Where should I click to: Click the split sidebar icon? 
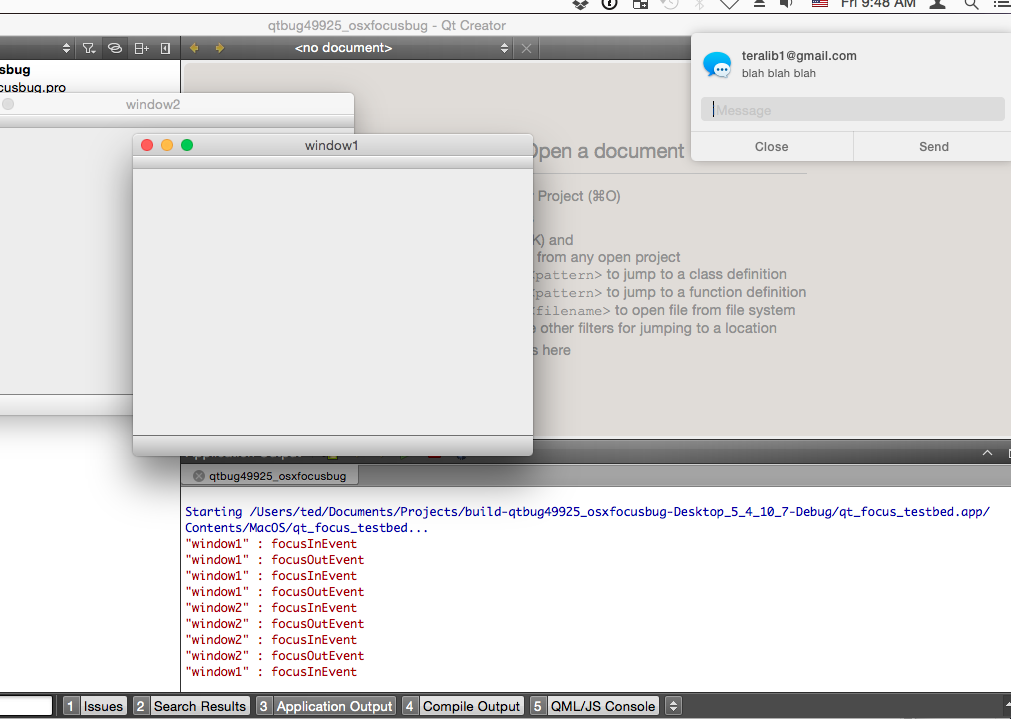(x=141, y=48)
